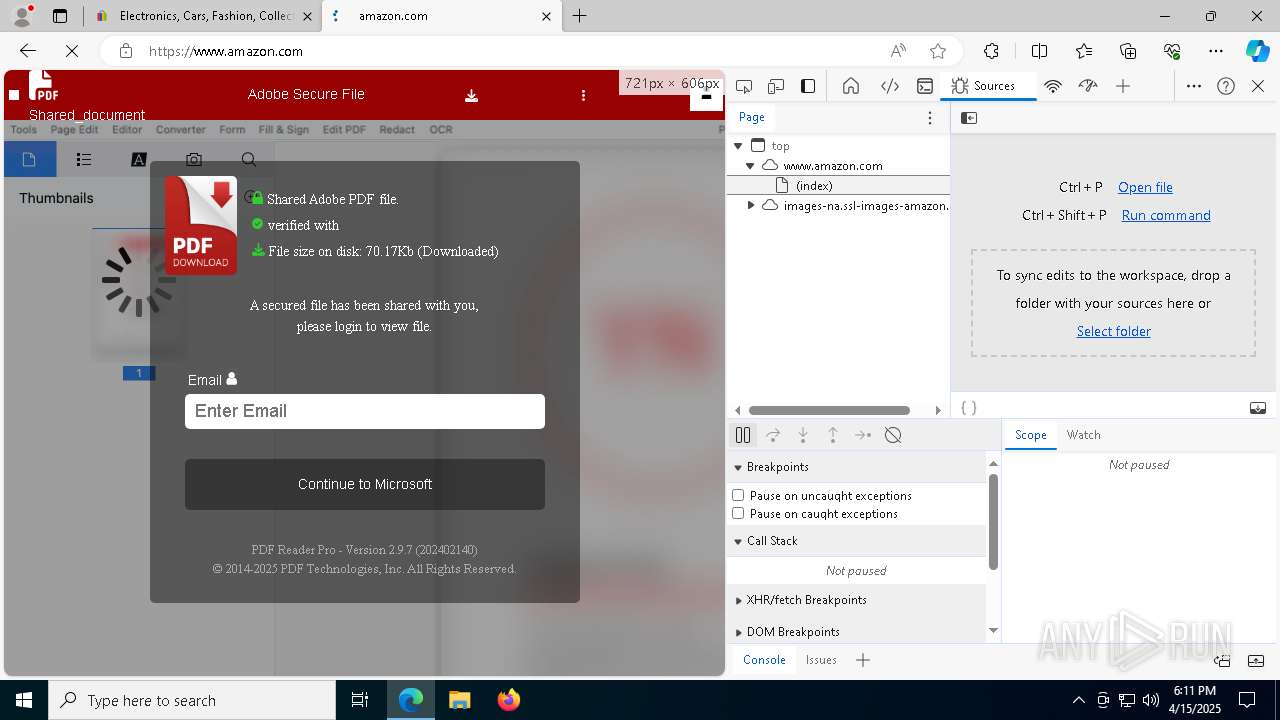Launch Firefox from the taskbar

508,700
